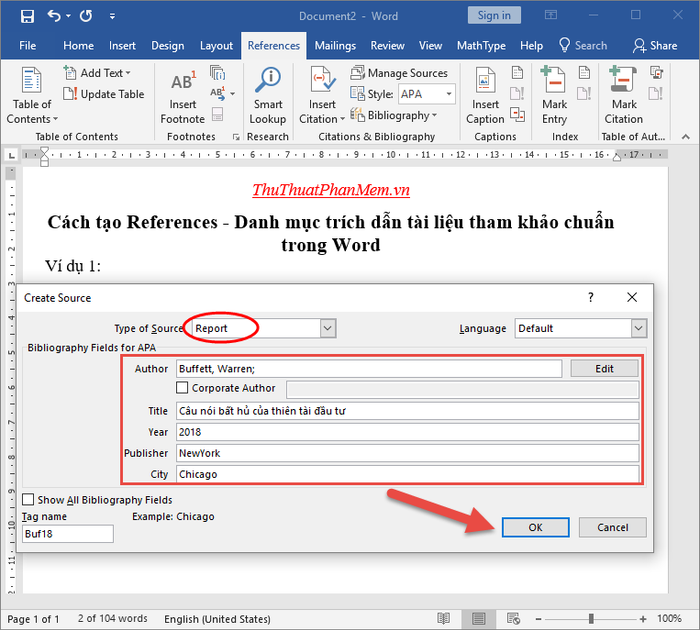700x630 pixels.
Task: Click Update Table of Authorities icon
Action: click(x=656, y=93)
